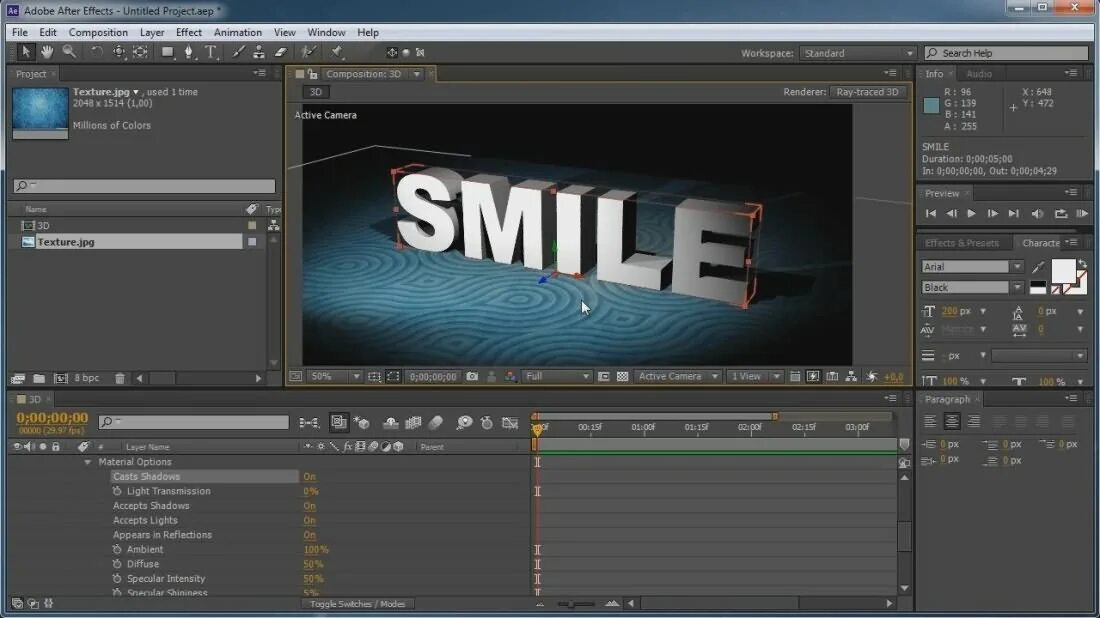Open the Layer menu
The height and width of the screenshot is (618, 1100).
coord(152,32)
